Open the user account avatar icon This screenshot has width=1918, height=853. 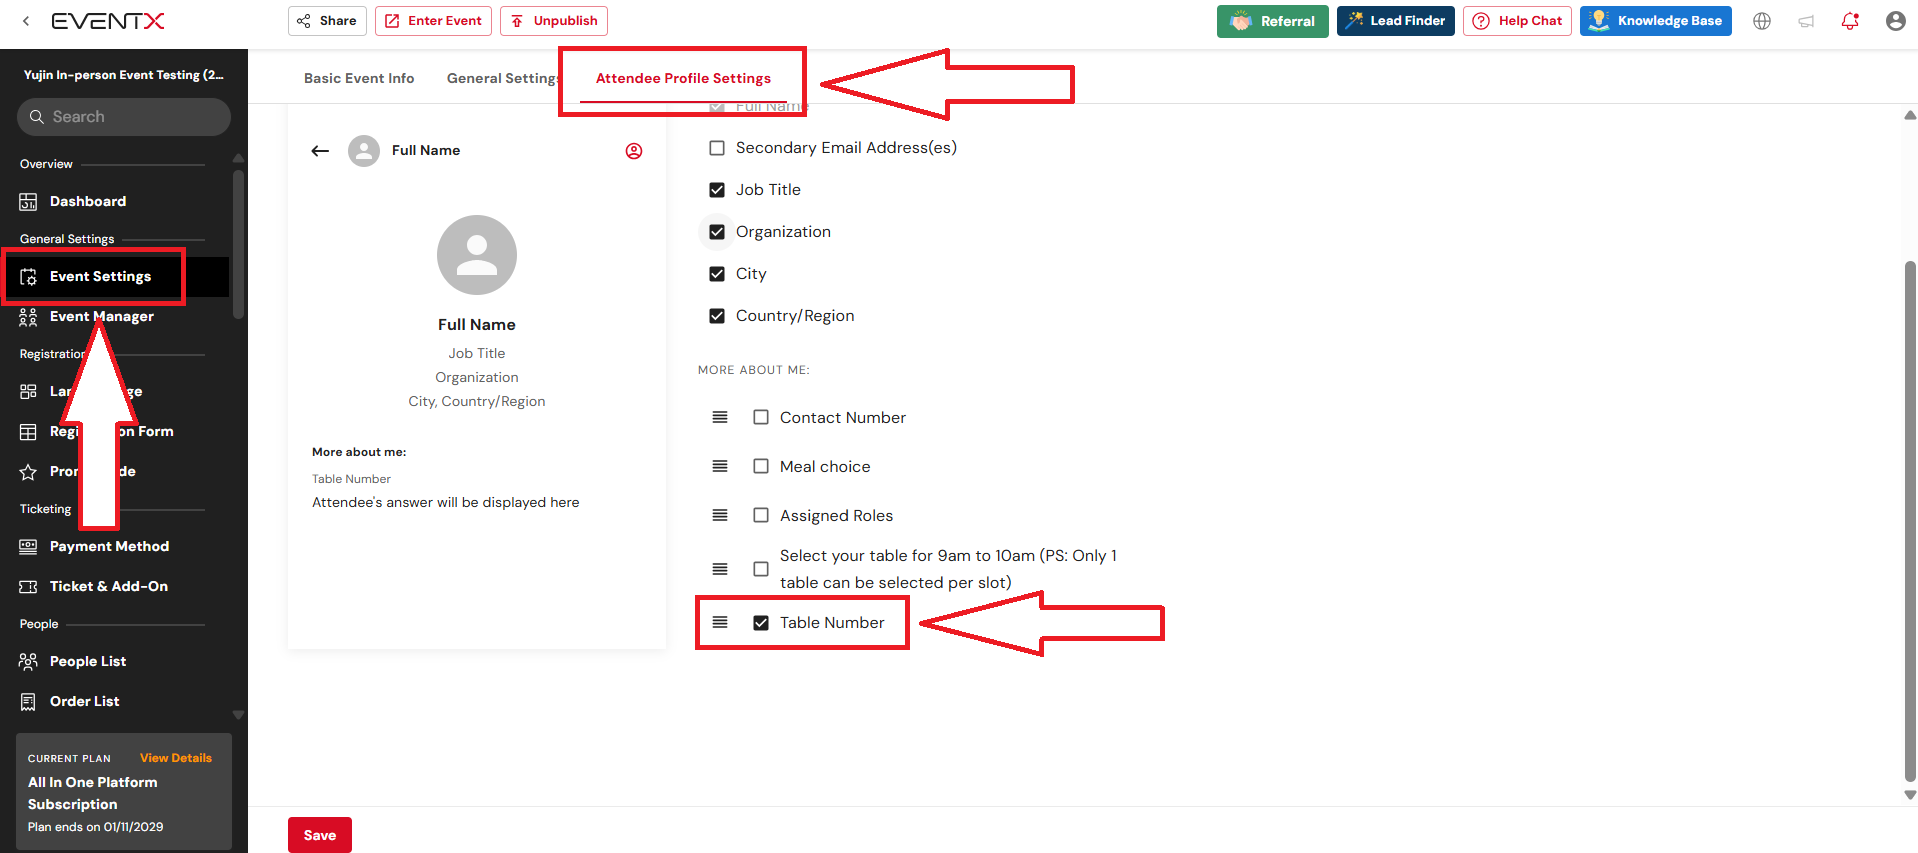[x=1895, y=21]
